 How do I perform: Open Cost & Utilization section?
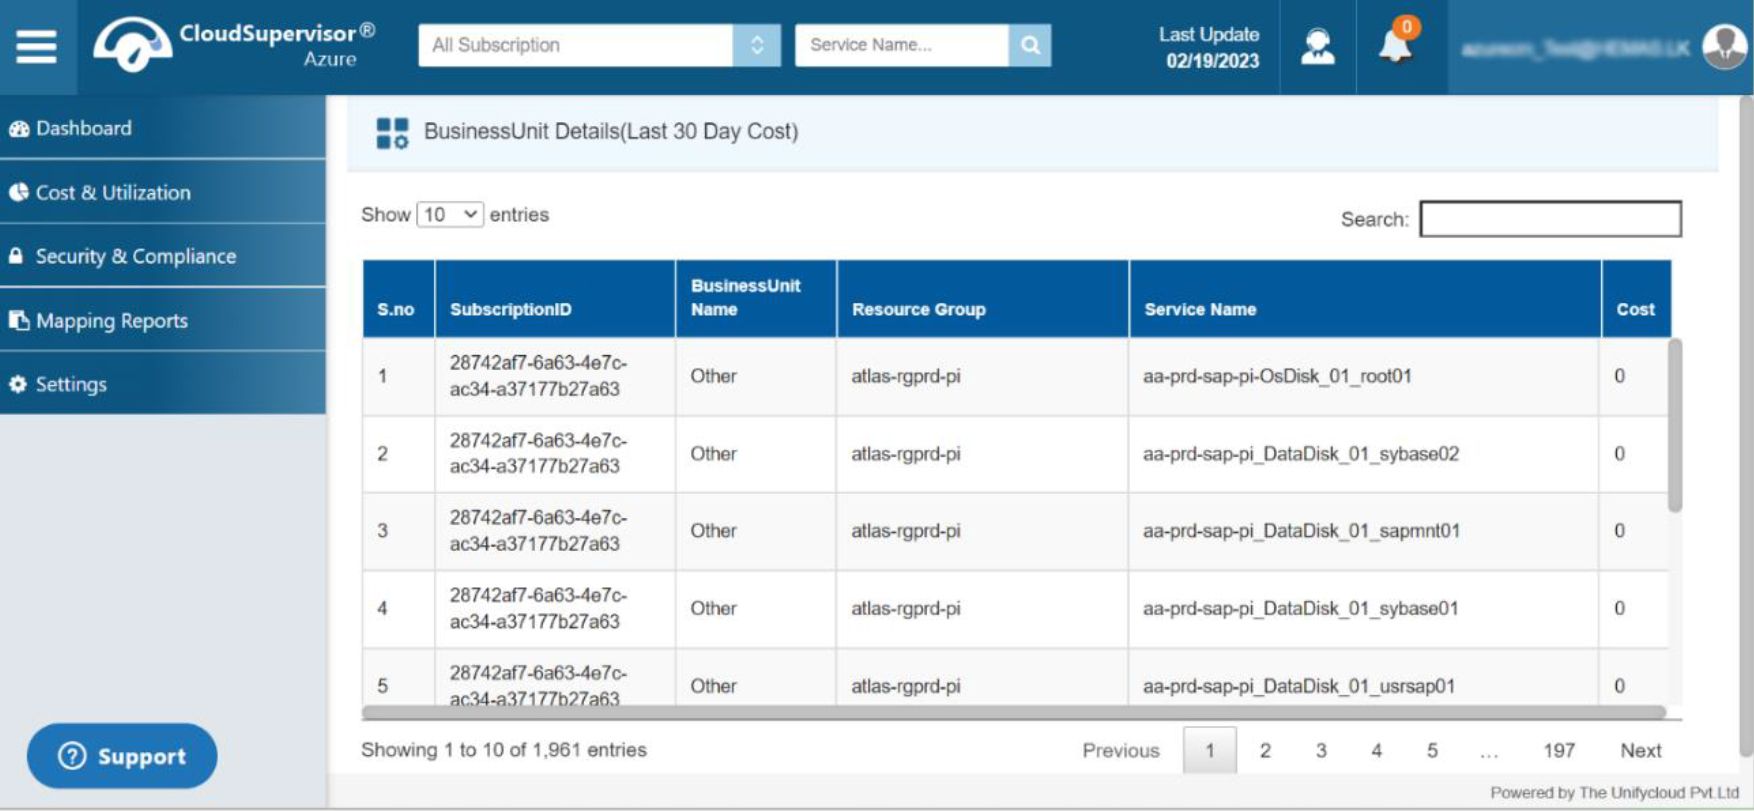pos(163,192)
